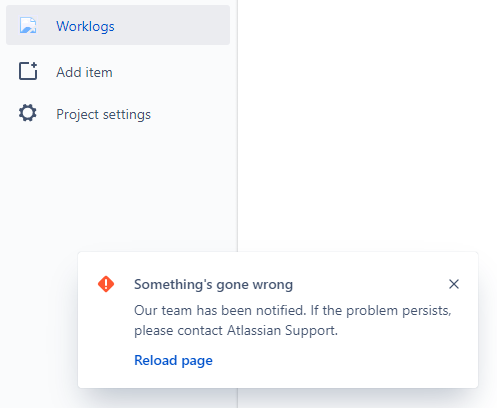Click the Add item plus-square icon
Image resolution: width=497 pixels, height=408 pixels.
click(28, 71)
